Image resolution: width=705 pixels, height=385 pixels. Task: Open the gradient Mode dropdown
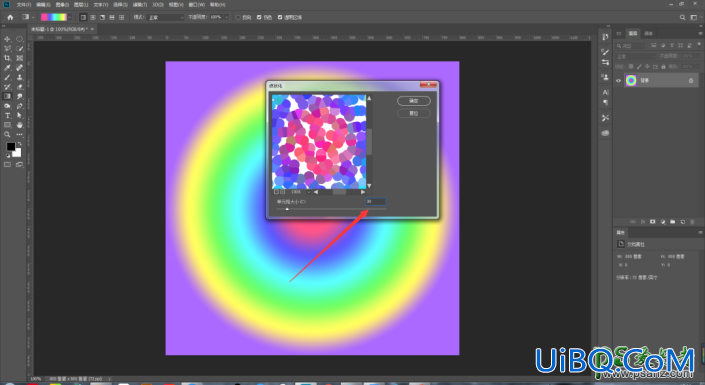point(165,17)
